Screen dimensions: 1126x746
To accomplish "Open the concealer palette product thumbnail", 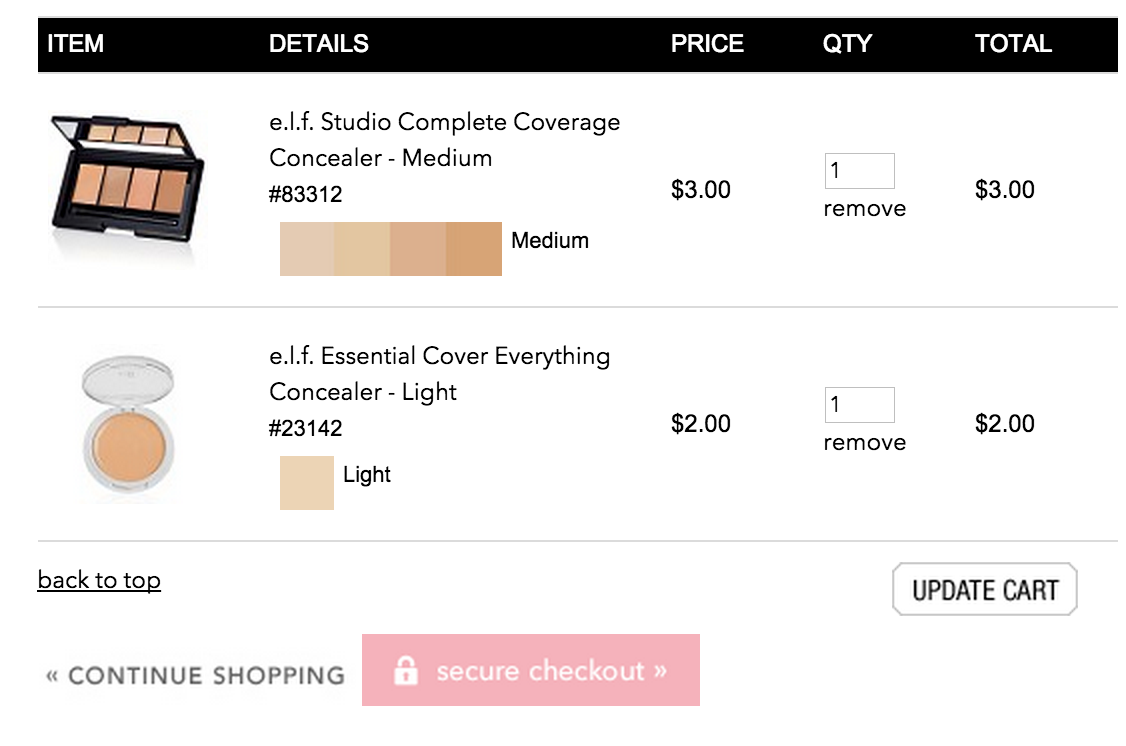I will 128,186.
